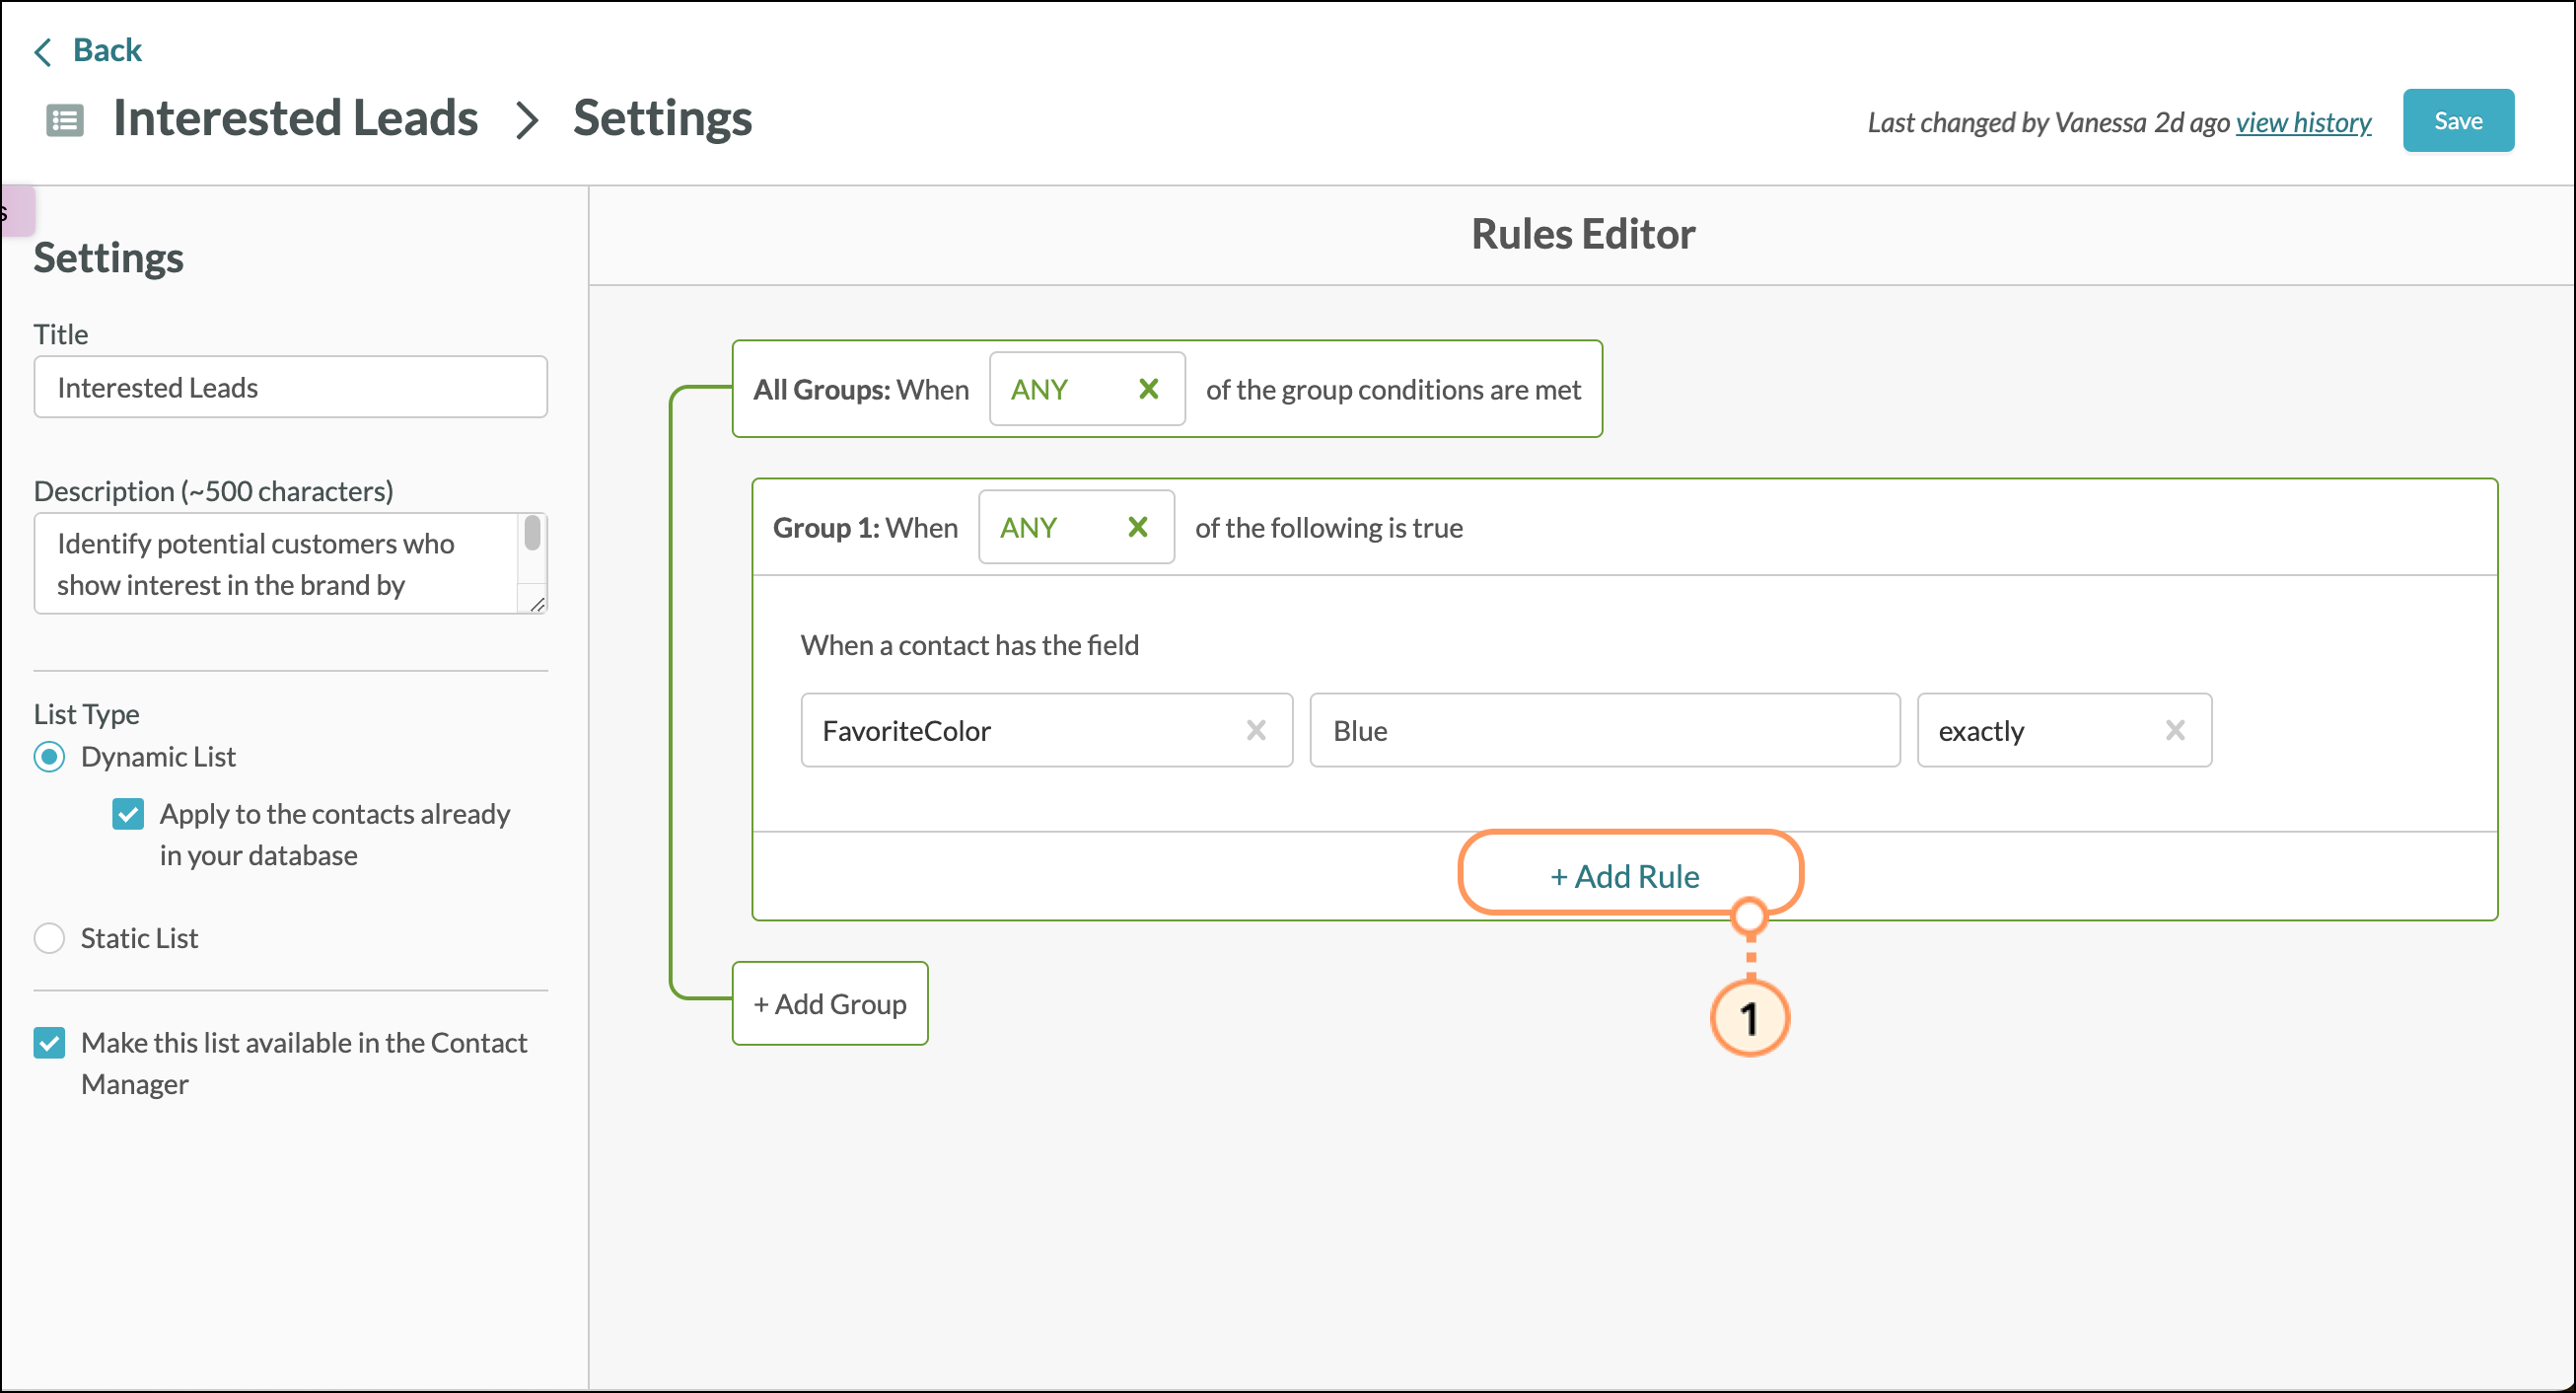Open the view history link
Image resolution: width=2576 pixels, height=1393 pixels.
pos(2303,123)
